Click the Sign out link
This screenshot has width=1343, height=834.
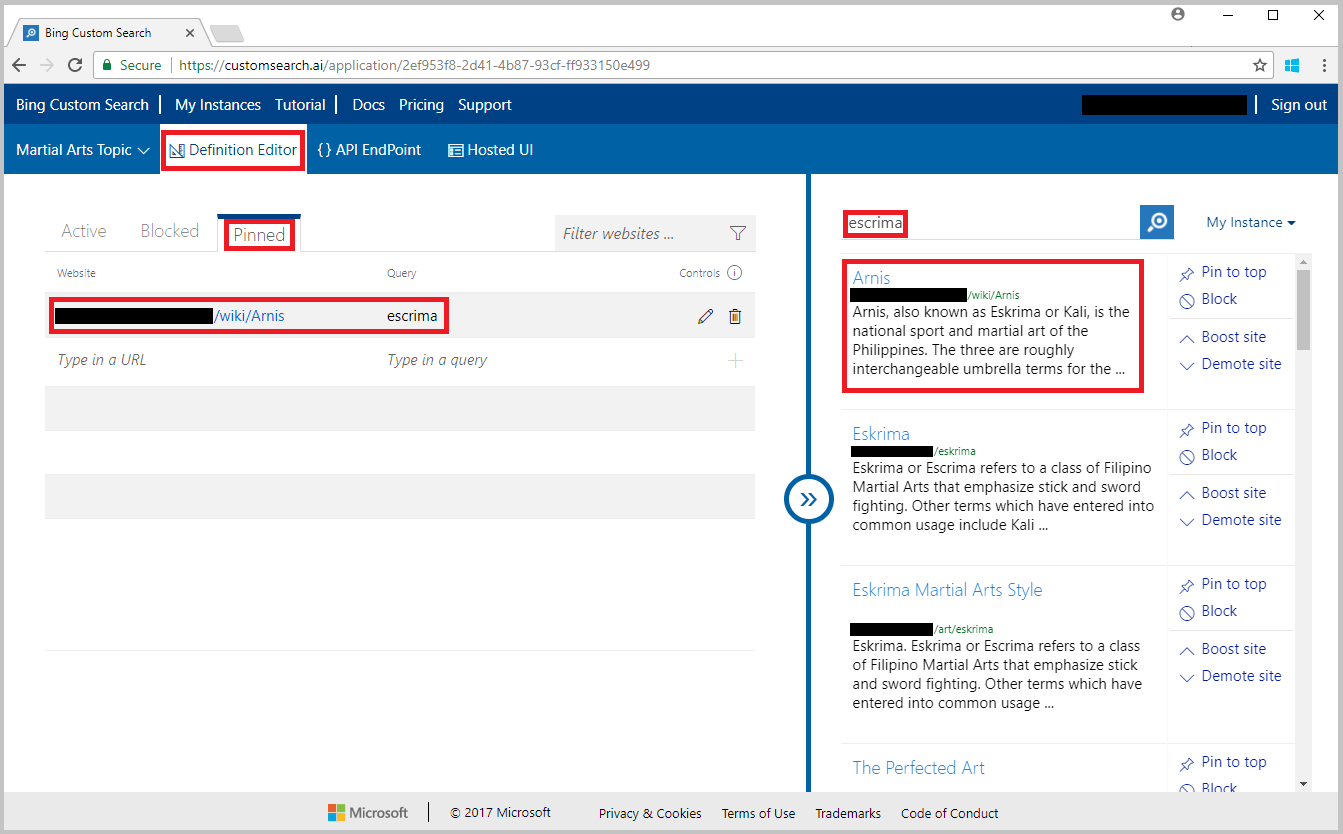(x=1298, y=104)
